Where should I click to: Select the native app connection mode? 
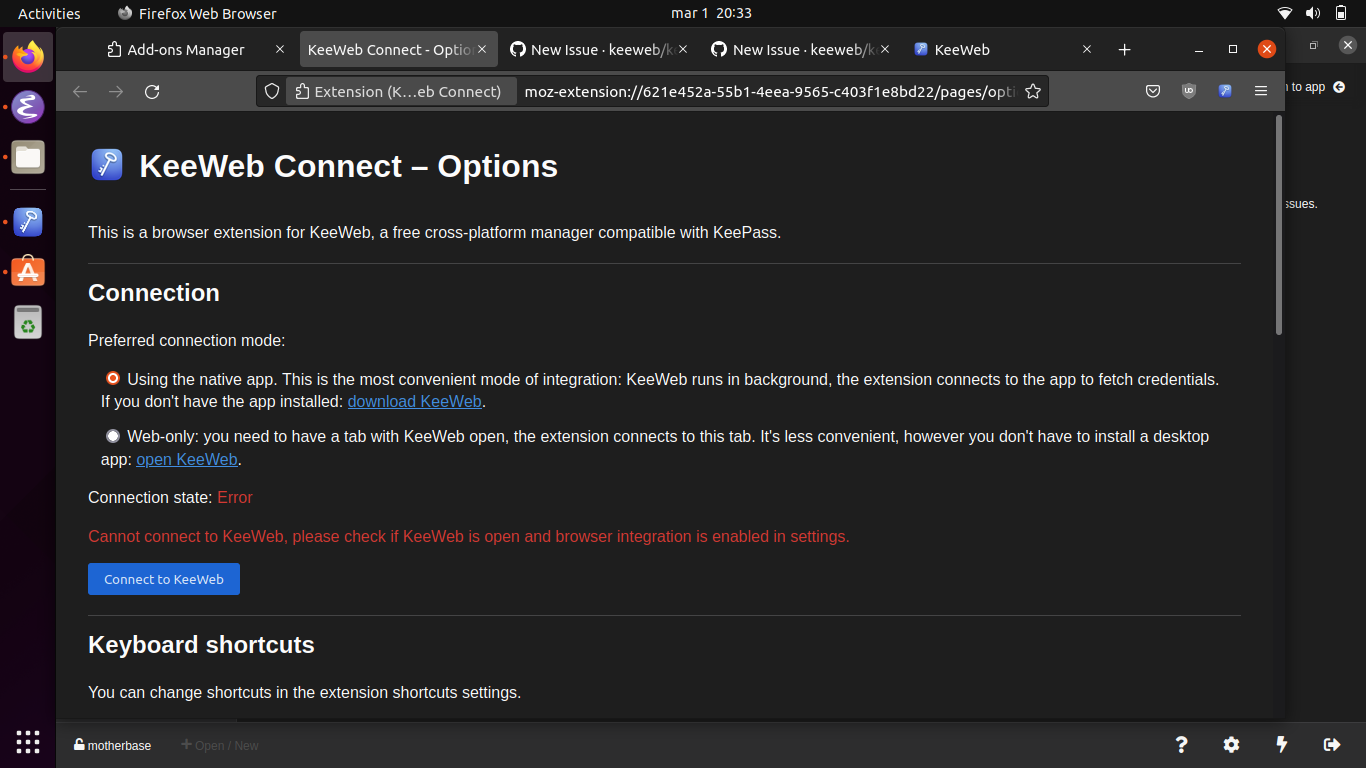tap(112, 378)
